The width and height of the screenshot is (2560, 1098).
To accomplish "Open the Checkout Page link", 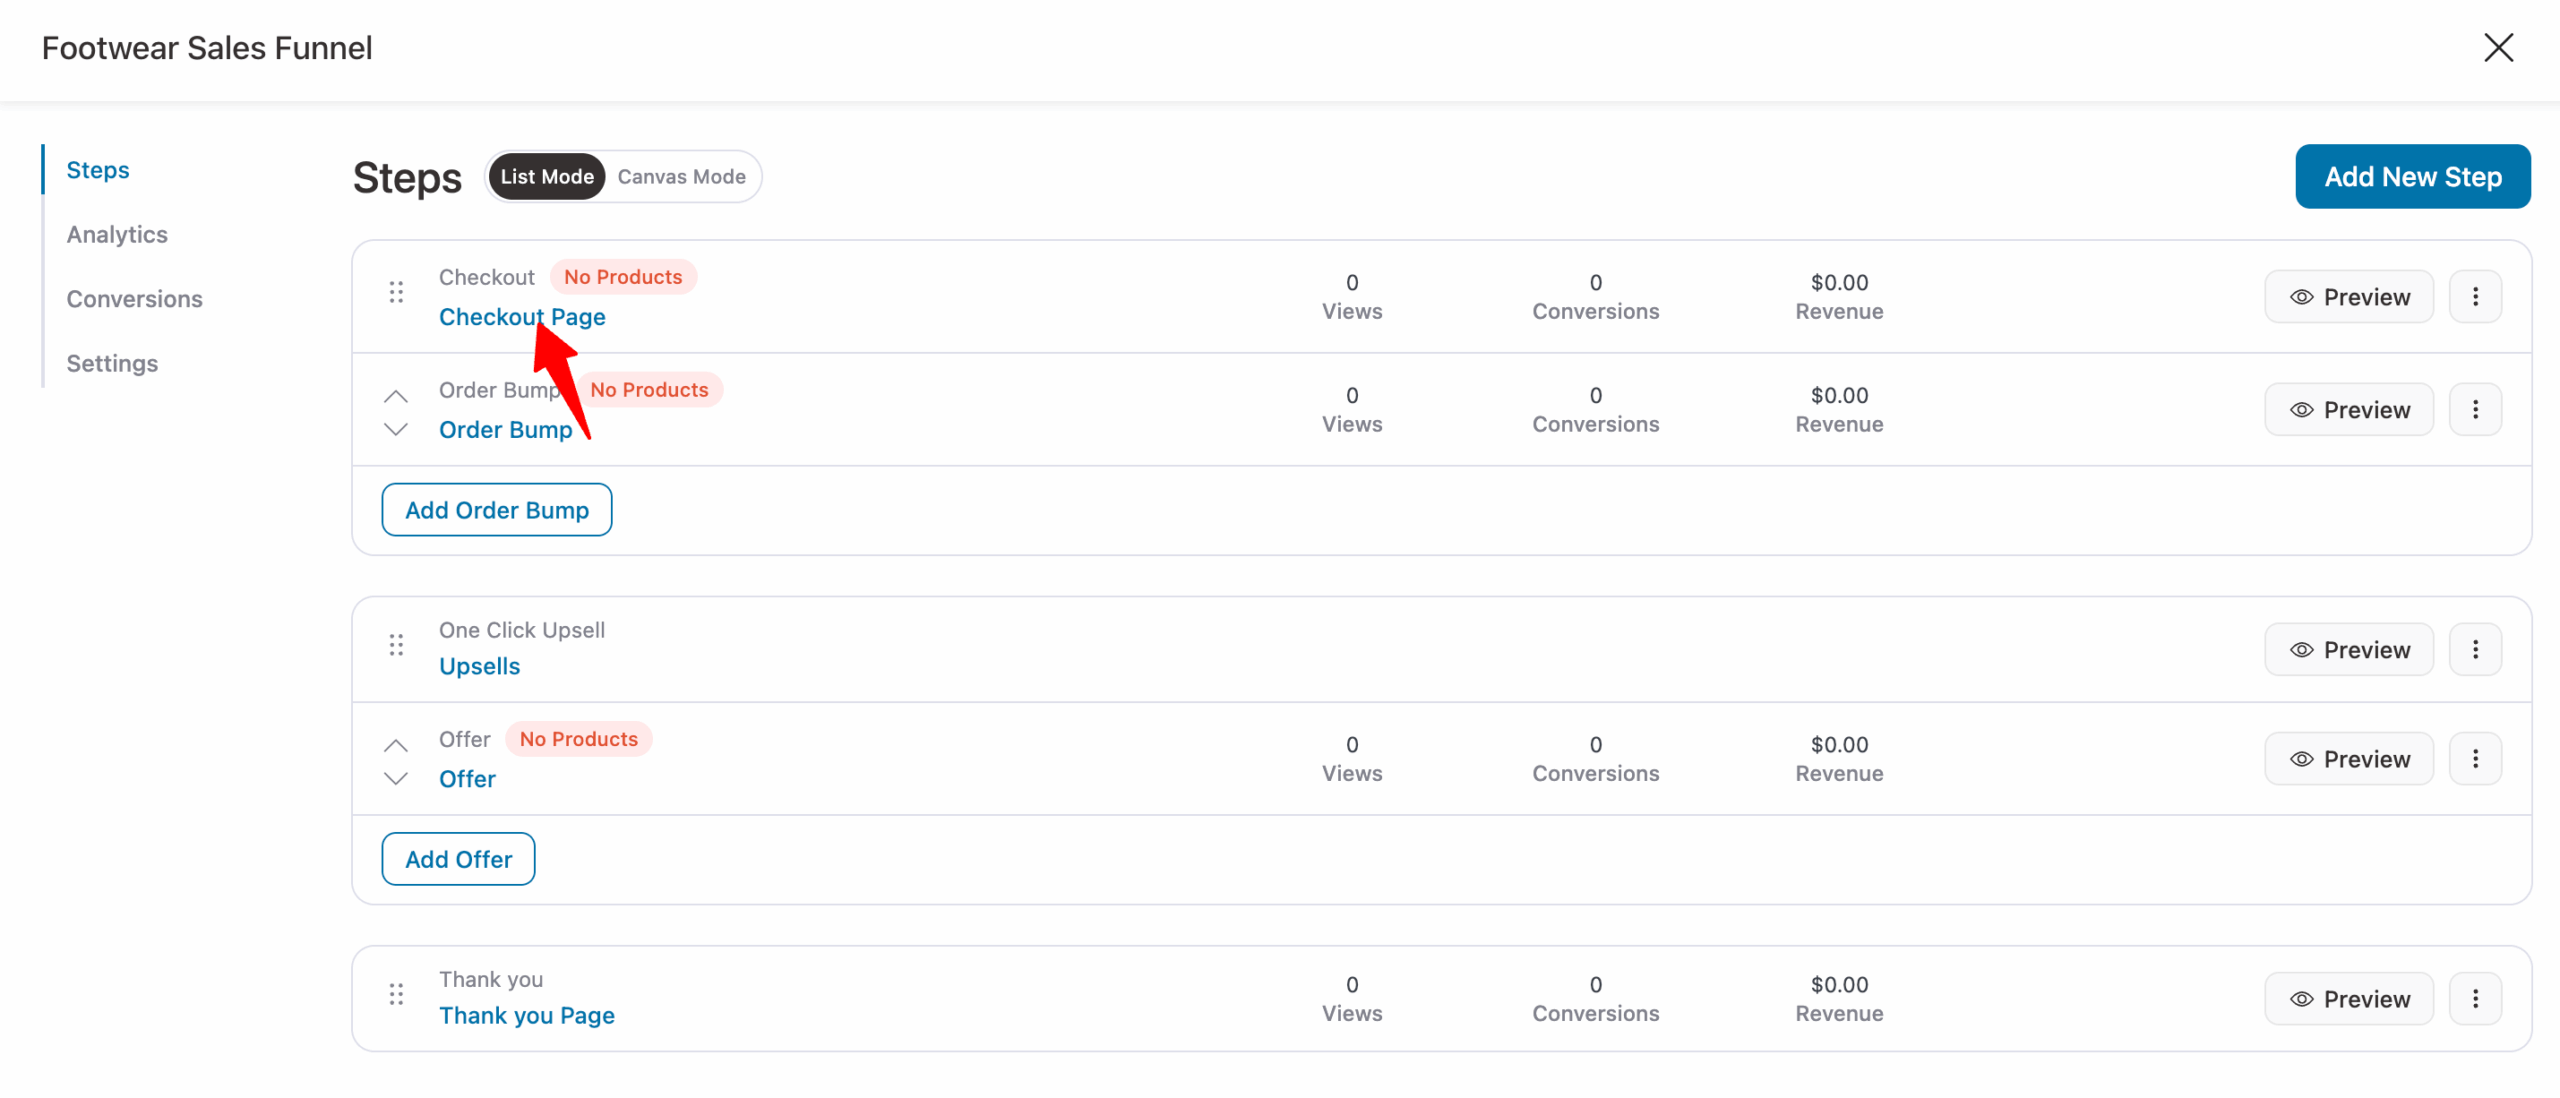I will 522,316.
